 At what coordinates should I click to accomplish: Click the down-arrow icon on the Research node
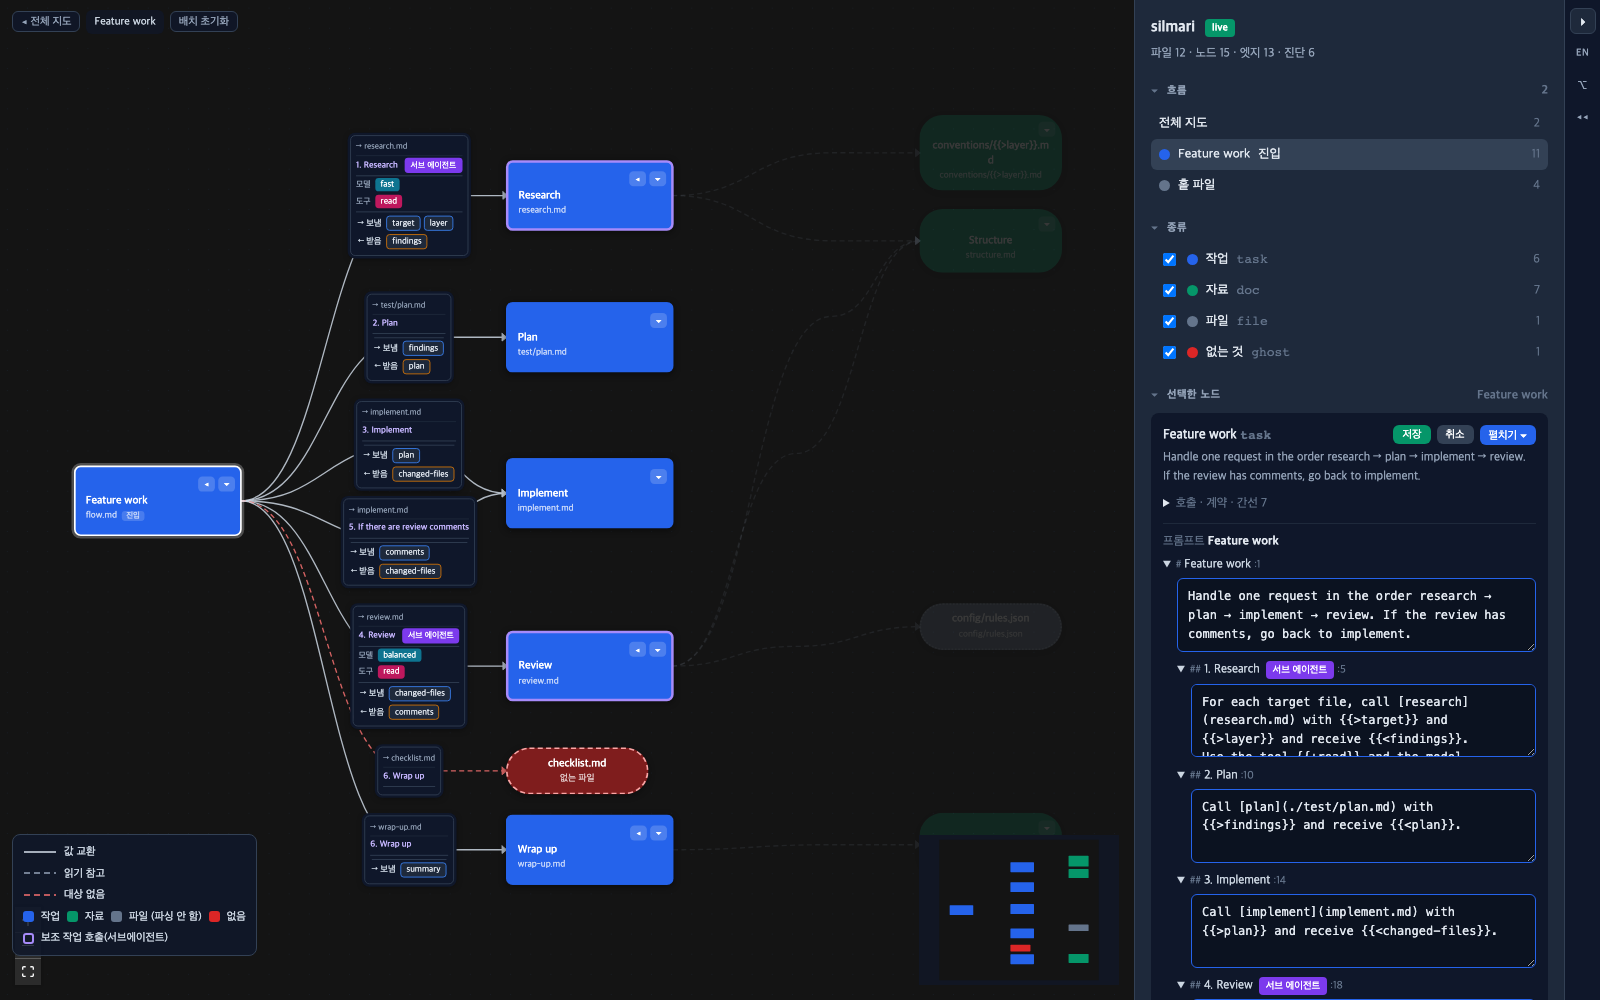point(658,179)
